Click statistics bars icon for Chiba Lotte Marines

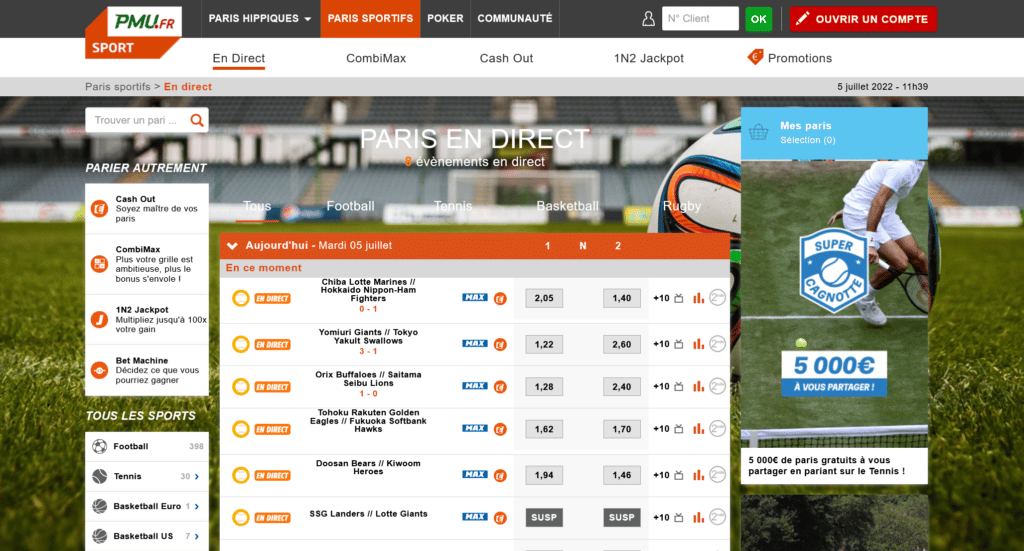pyautogui.click(x=699, y=298)
